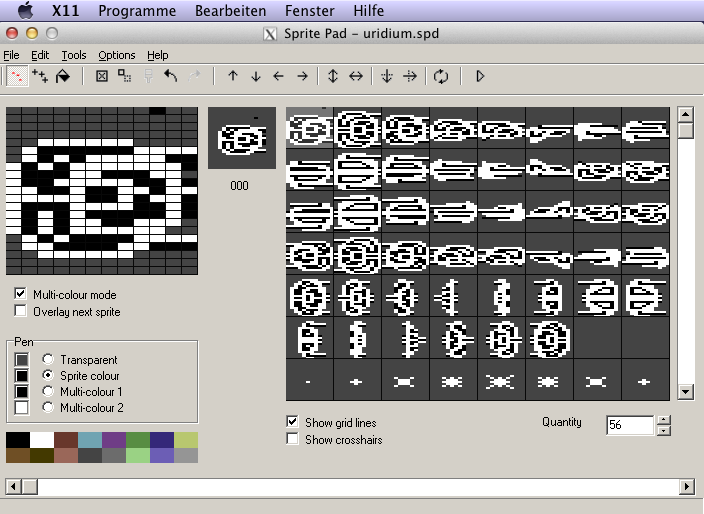Screen dimensions: 704x514
Task: Start animation with the play triangle icon
Action: click(480, 76)
